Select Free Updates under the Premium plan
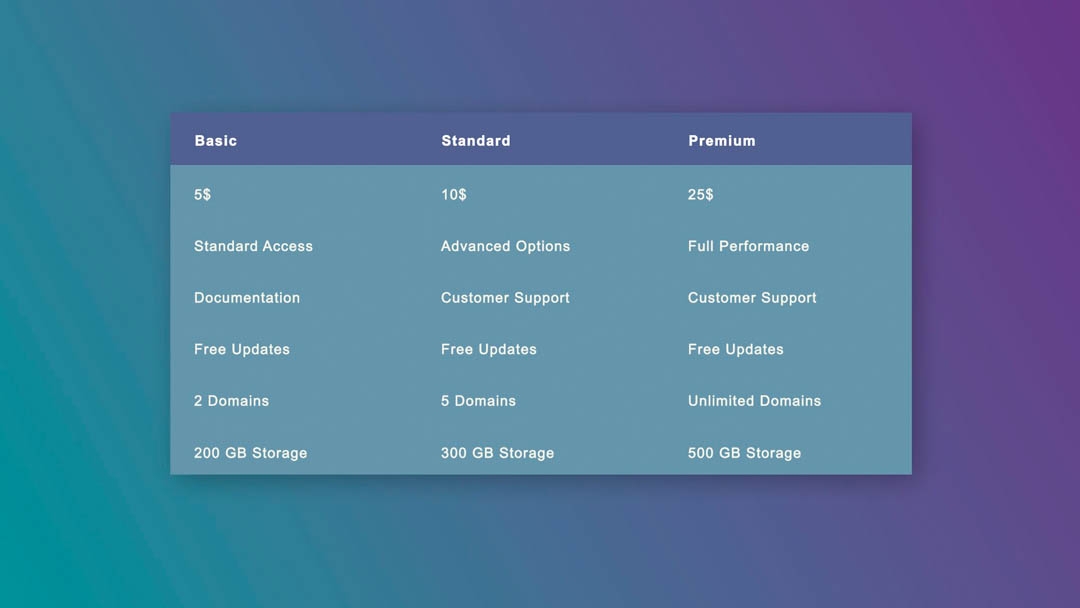The image size is (1080, 608). tap(736, 349)
